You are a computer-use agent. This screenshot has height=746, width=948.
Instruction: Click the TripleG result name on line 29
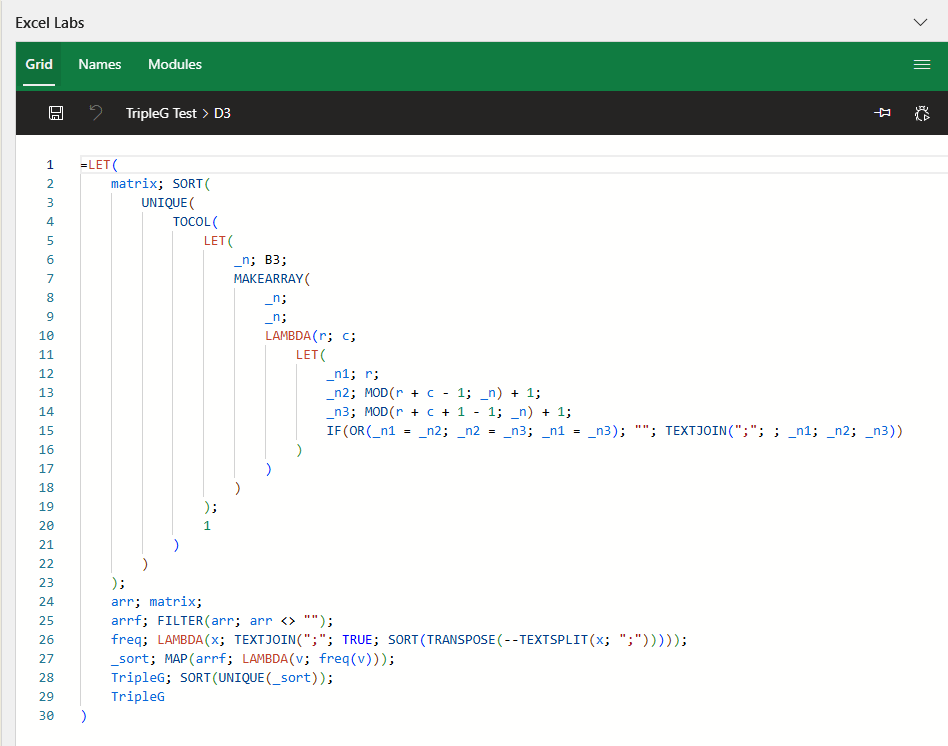point(138,696)
